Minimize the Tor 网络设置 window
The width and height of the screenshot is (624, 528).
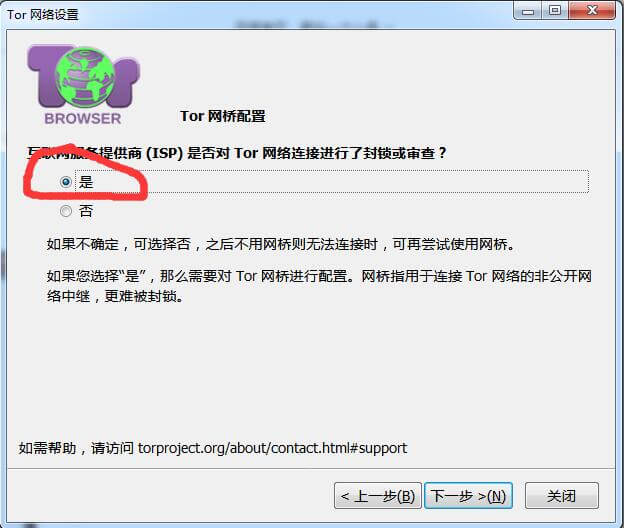point(528,11)
